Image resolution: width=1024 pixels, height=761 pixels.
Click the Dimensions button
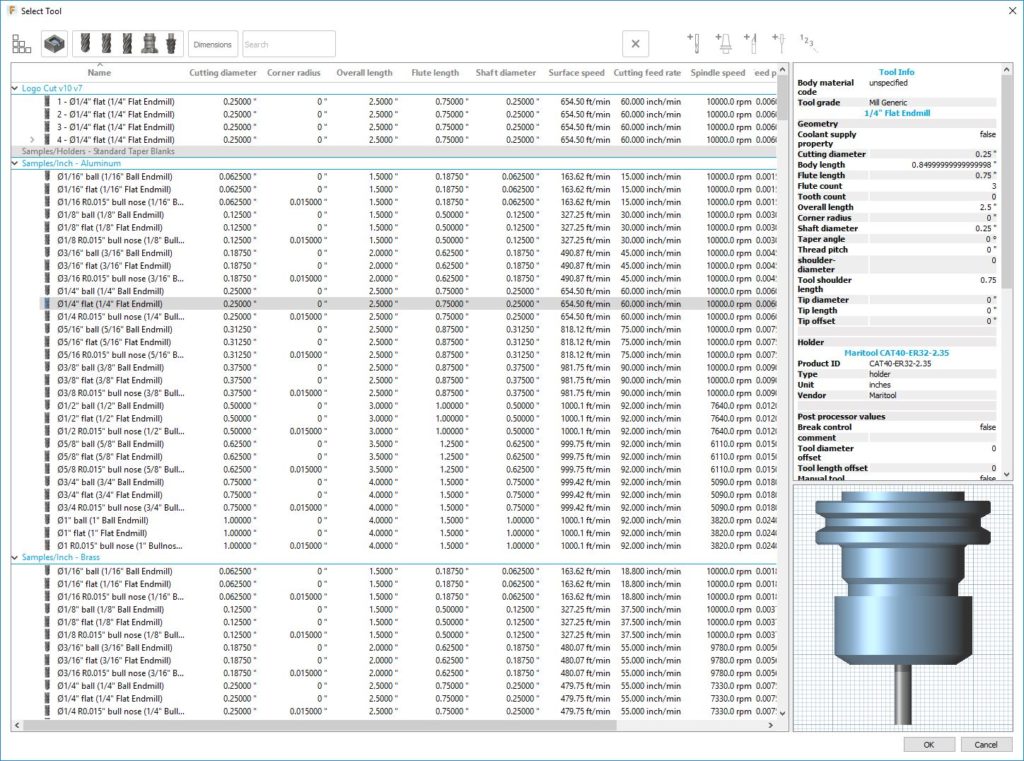212,43
